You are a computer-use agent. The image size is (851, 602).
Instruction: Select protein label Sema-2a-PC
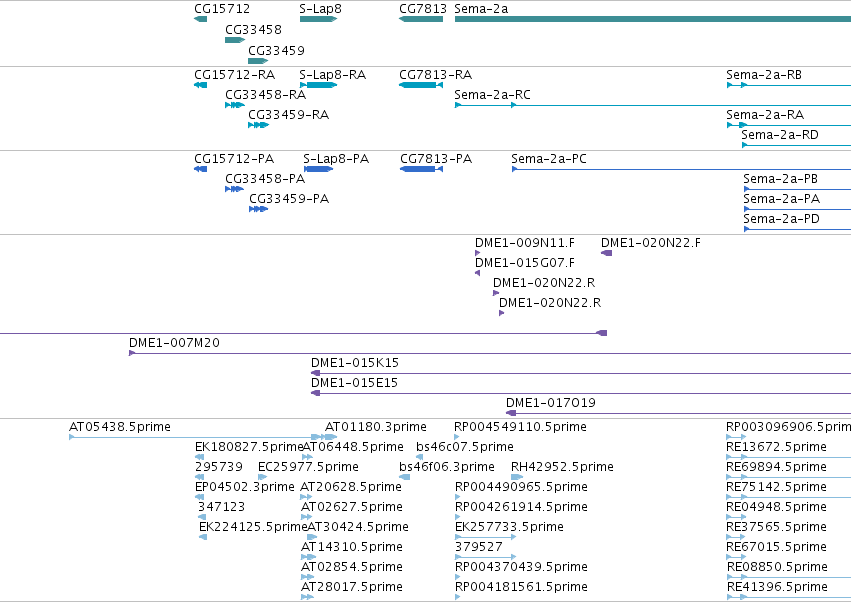pos(549,159)
